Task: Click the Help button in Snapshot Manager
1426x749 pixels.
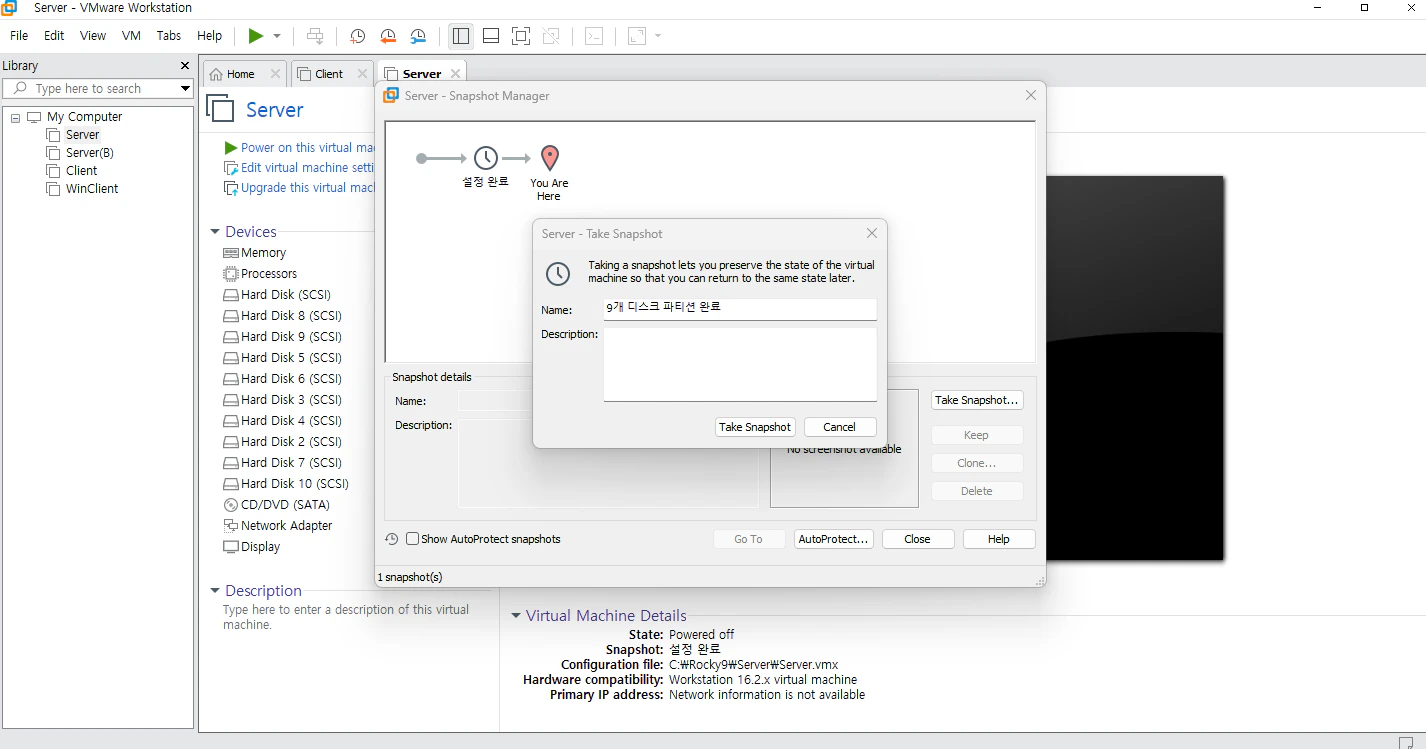Action: click(998, 539)
